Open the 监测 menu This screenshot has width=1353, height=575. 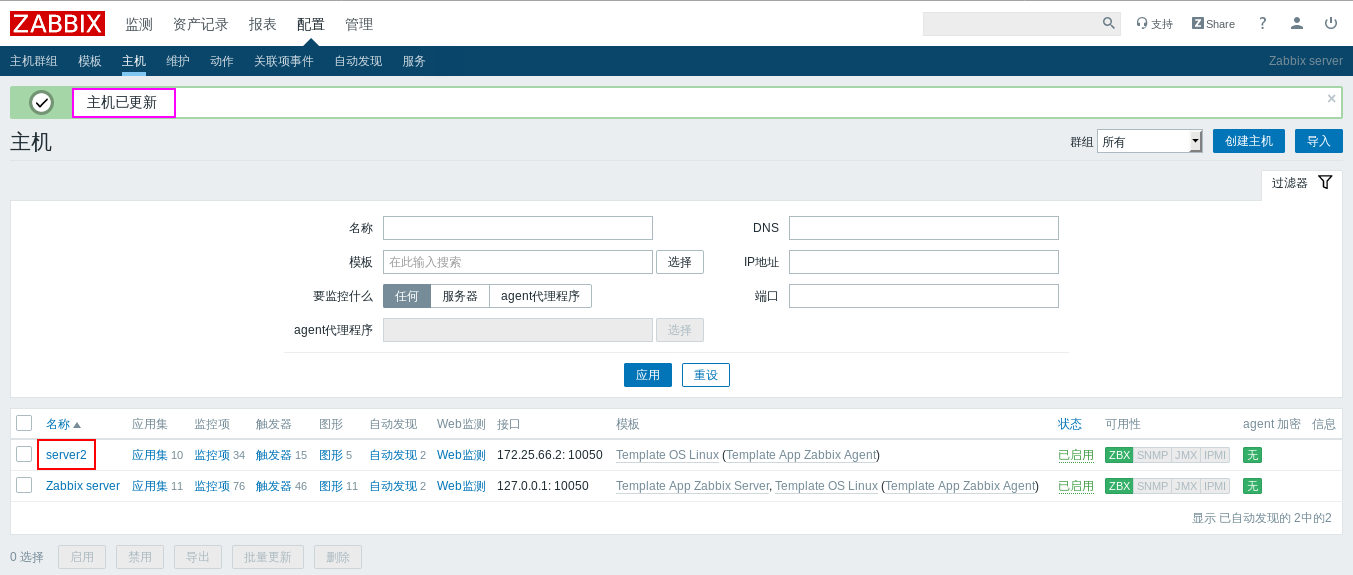click(139, 24)
